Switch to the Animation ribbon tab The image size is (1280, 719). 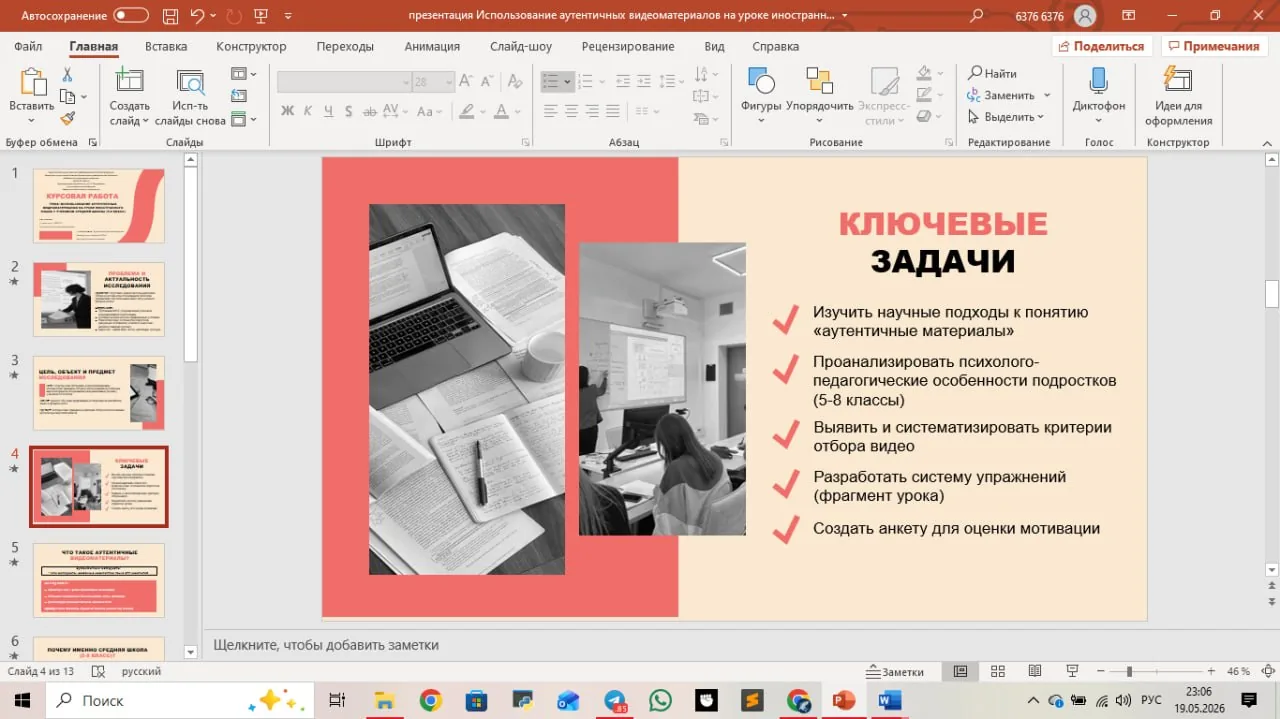(x=432, y=46)
